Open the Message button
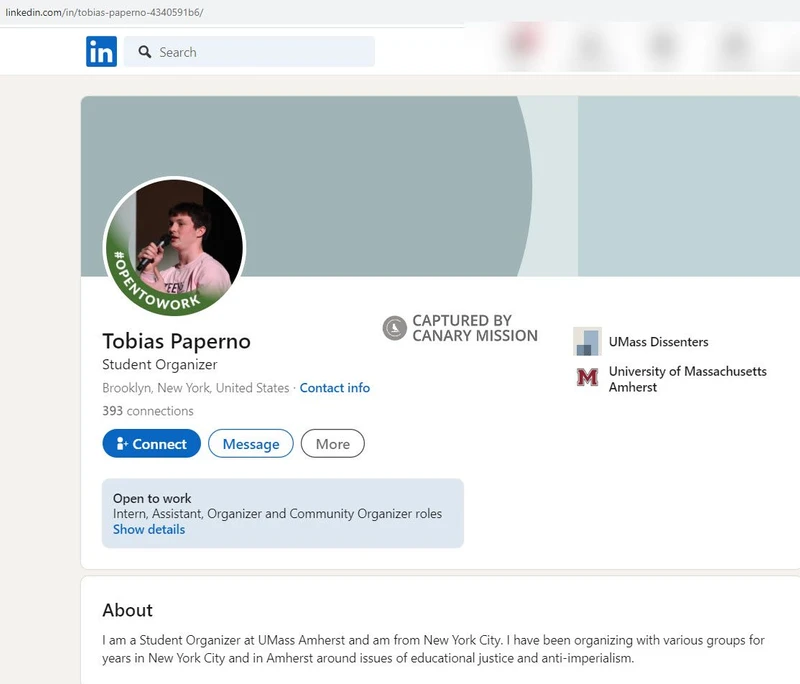This screenshot has width=800, height=684. click(251, 444)
